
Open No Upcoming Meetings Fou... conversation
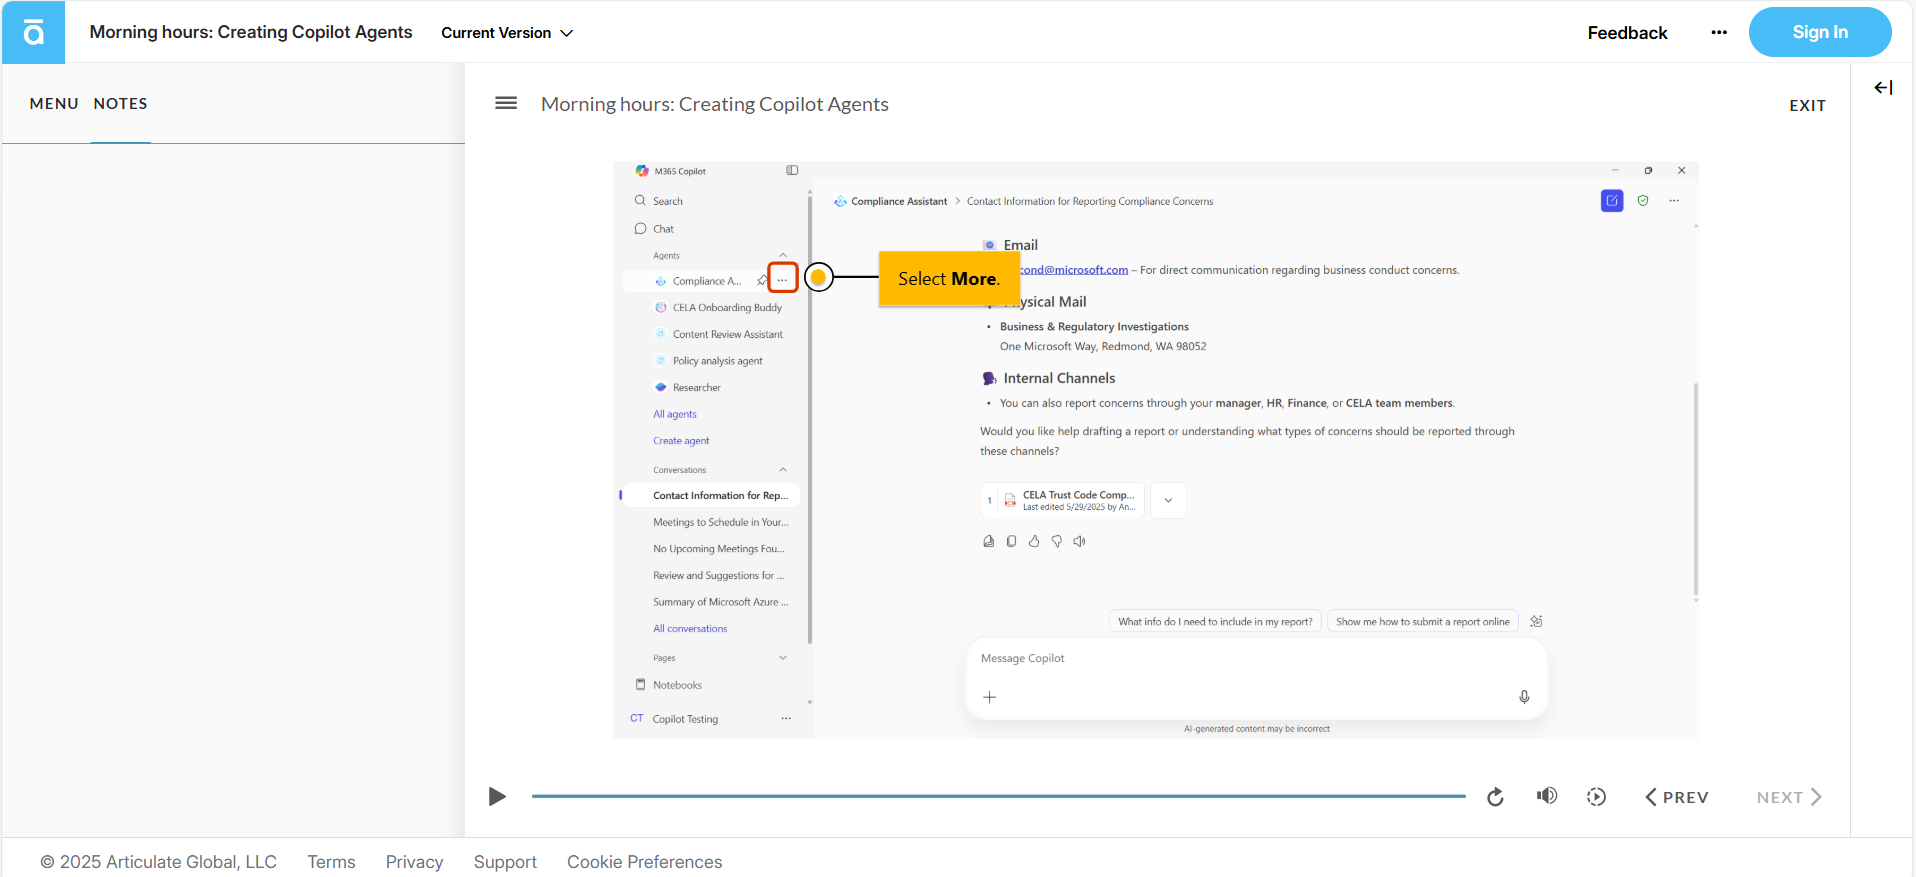click(x=719, y=549)
